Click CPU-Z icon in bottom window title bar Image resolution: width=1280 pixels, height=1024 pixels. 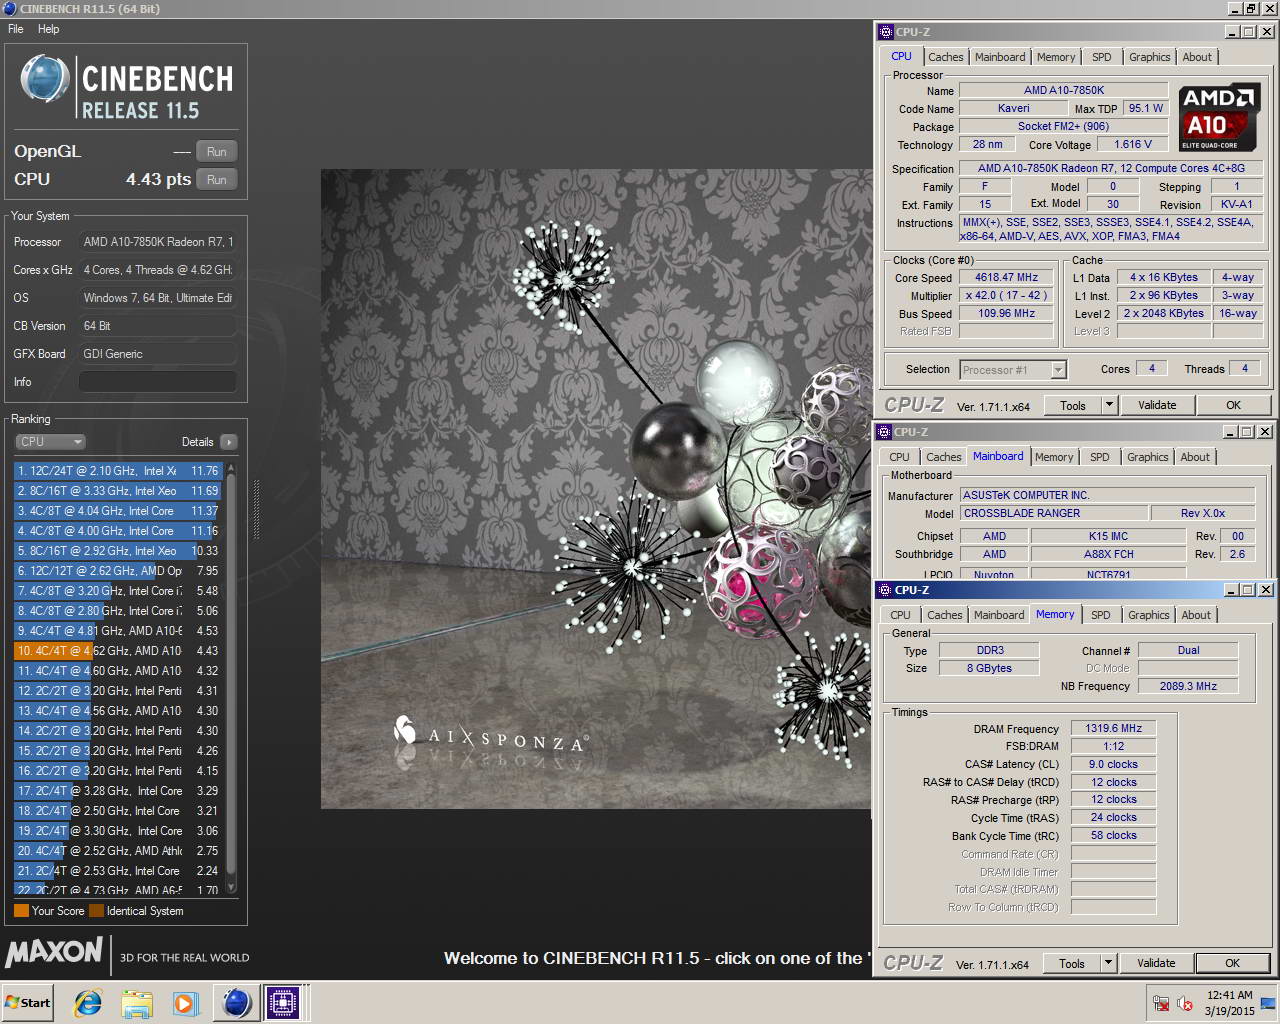click(886, 590)
